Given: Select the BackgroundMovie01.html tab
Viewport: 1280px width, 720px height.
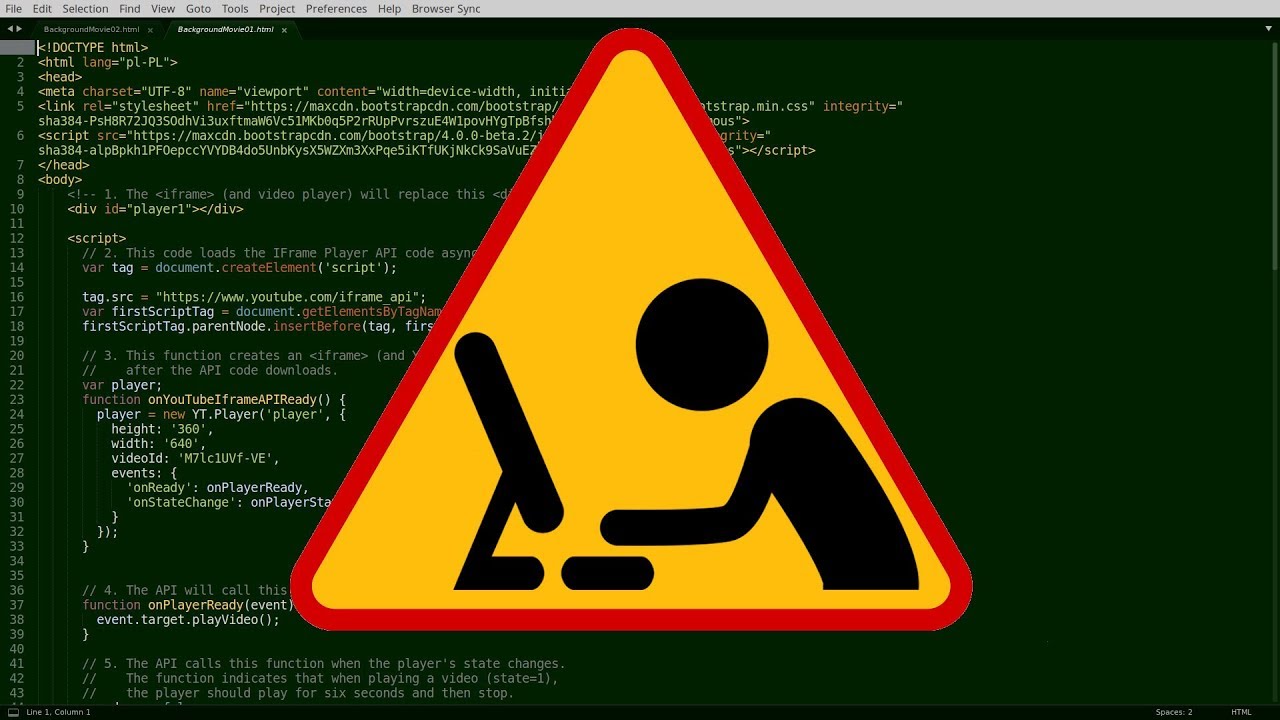Looking at the screenshot, I should pyautogui.click(x=225, y=29).
